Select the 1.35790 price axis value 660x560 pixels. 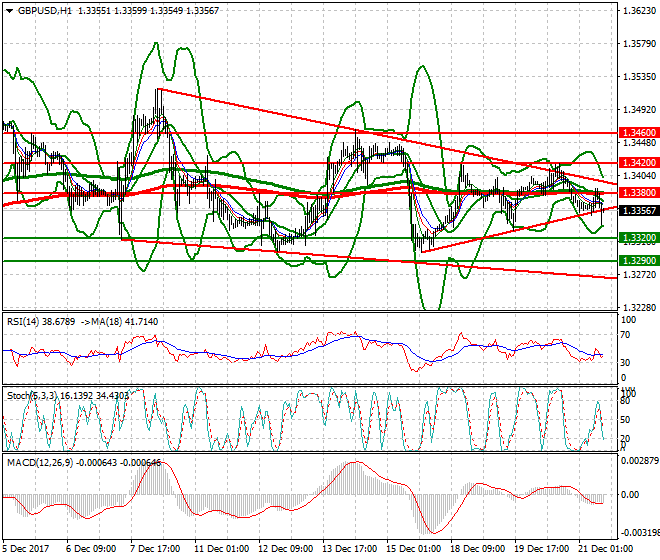[639, 44]
